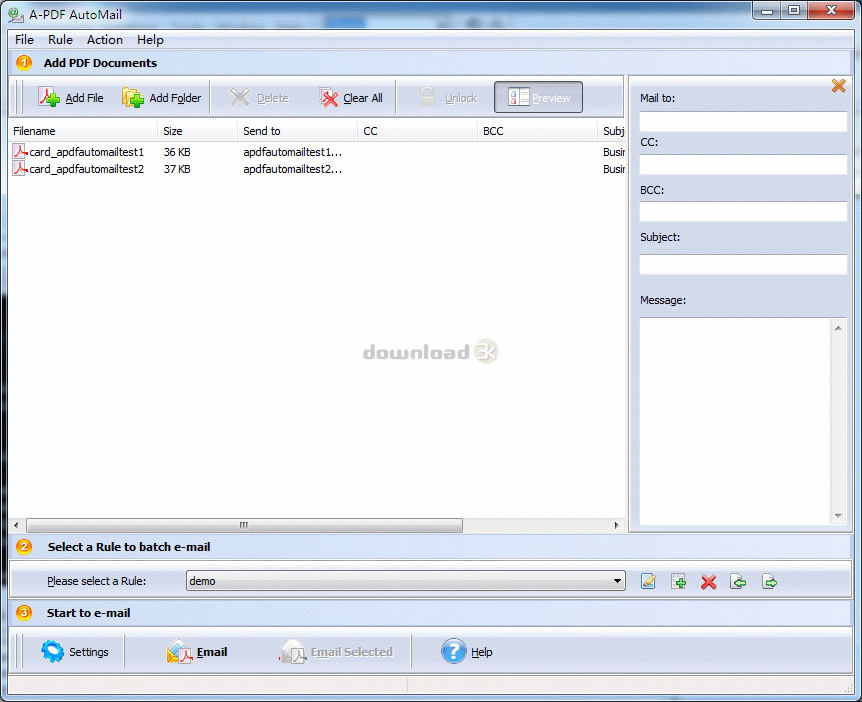Click the Message box scroll up arrow
The height and width of the screenshot is (702, 862).
click(x=838, y=328)
